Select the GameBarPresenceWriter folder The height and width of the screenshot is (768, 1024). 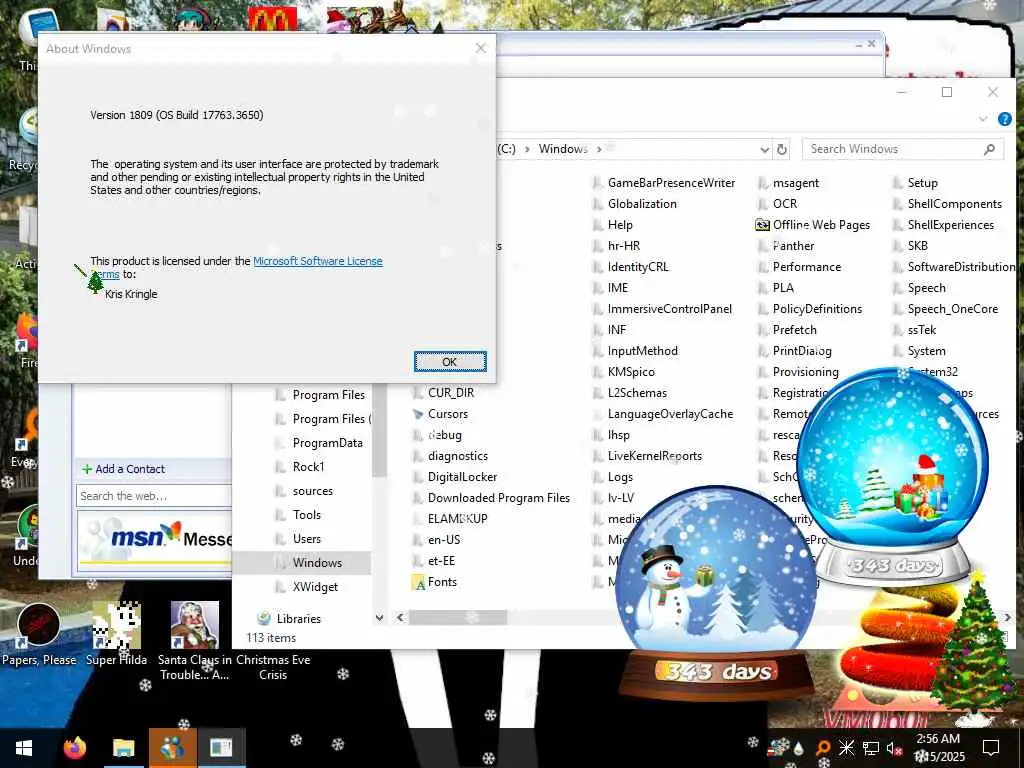coord(671,183)
